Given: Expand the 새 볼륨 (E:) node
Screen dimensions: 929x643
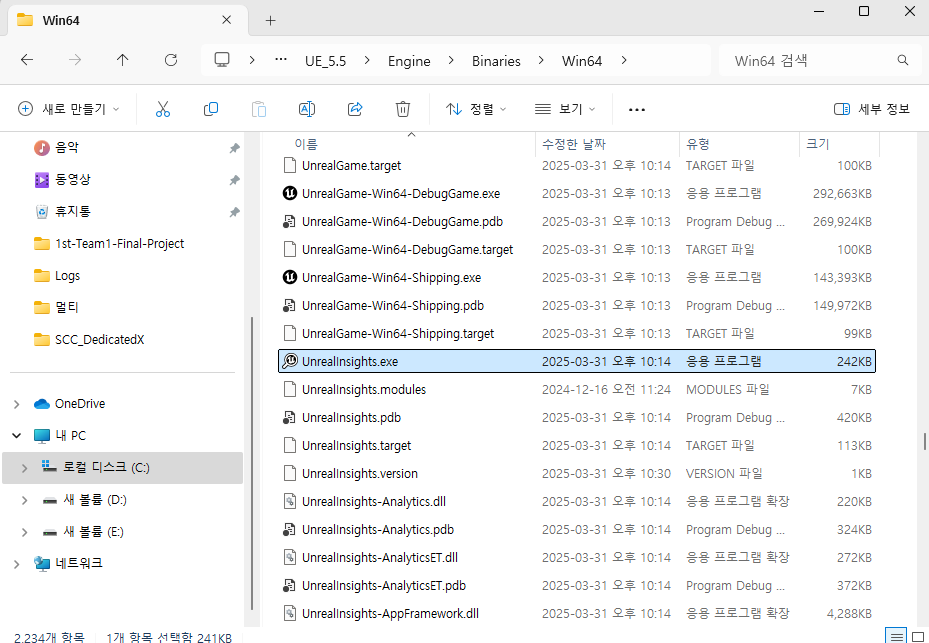Looking at the screenshot, I should [x=24, y=532].
